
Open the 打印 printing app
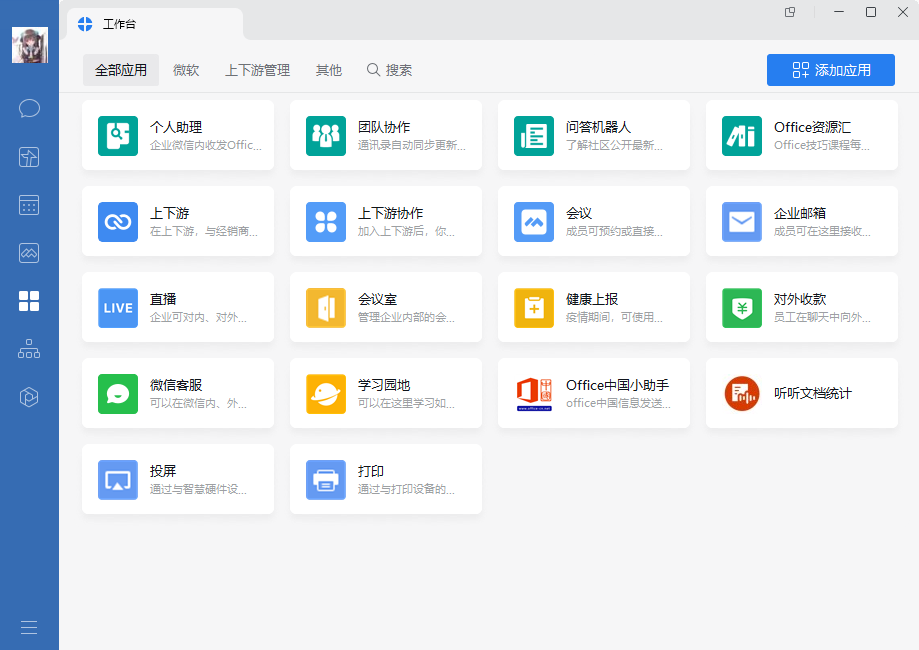pos(386,479)
